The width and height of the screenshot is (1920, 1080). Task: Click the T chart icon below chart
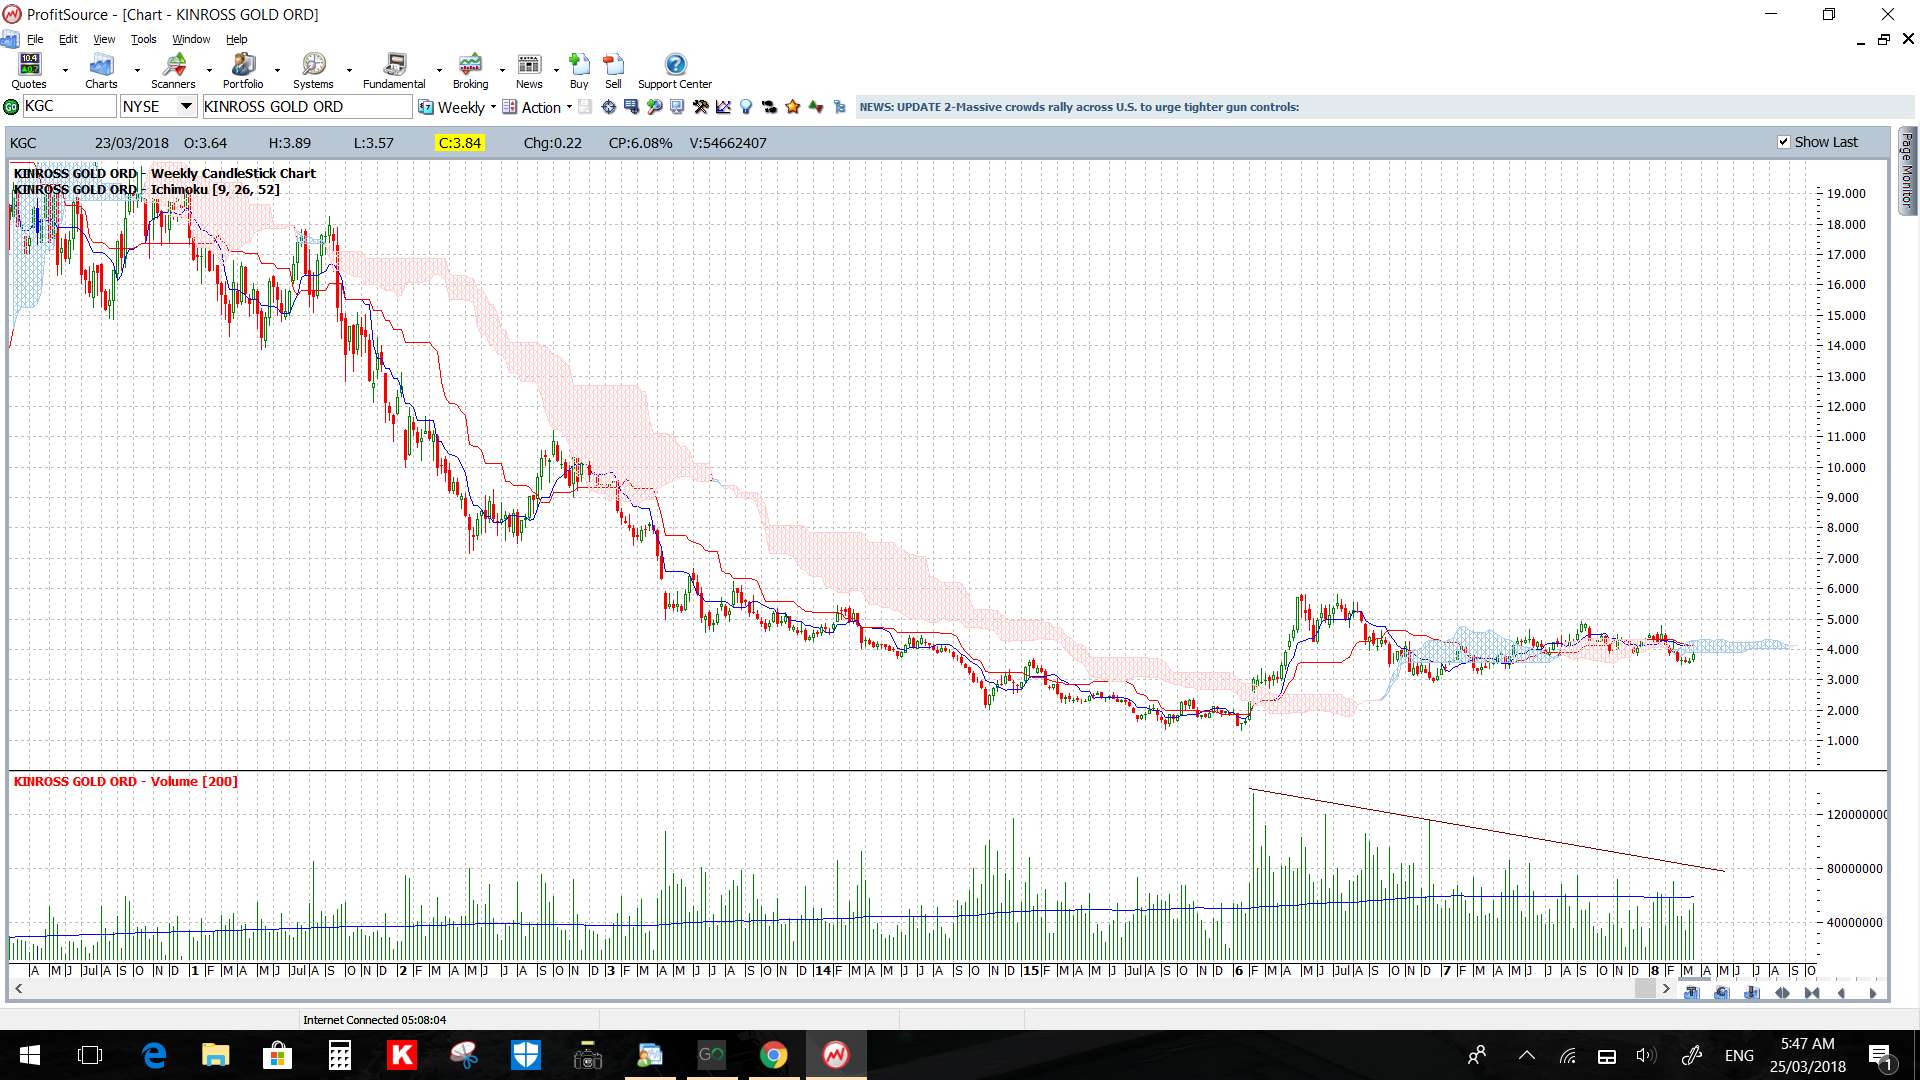tap(1692, 993)
